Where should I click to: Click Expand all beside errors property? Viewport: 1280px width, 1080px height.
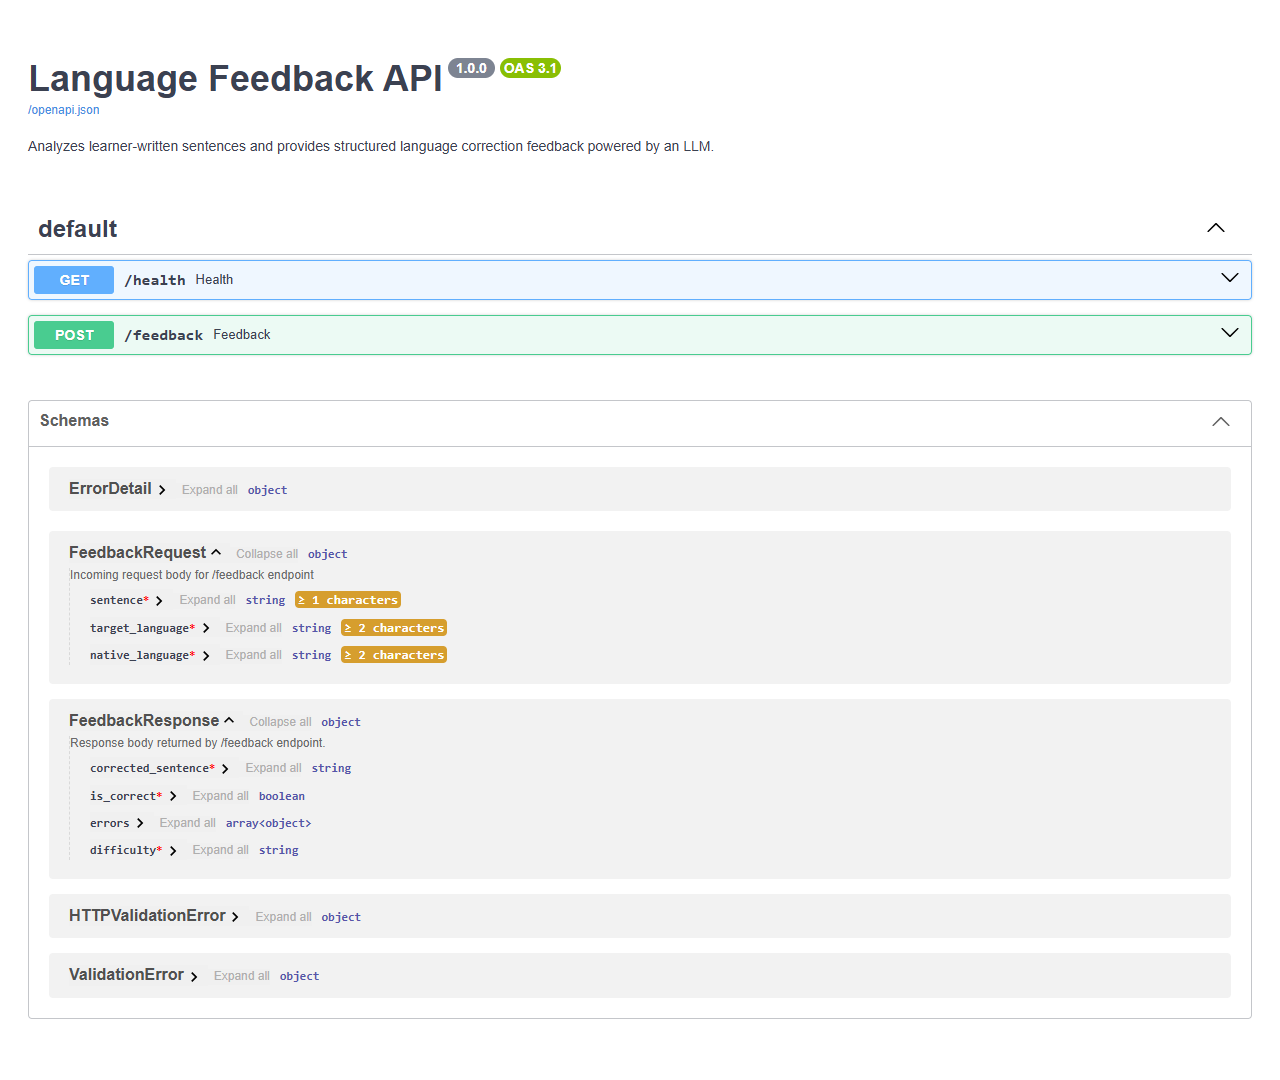pyautogui.click(x=187, y=823)
